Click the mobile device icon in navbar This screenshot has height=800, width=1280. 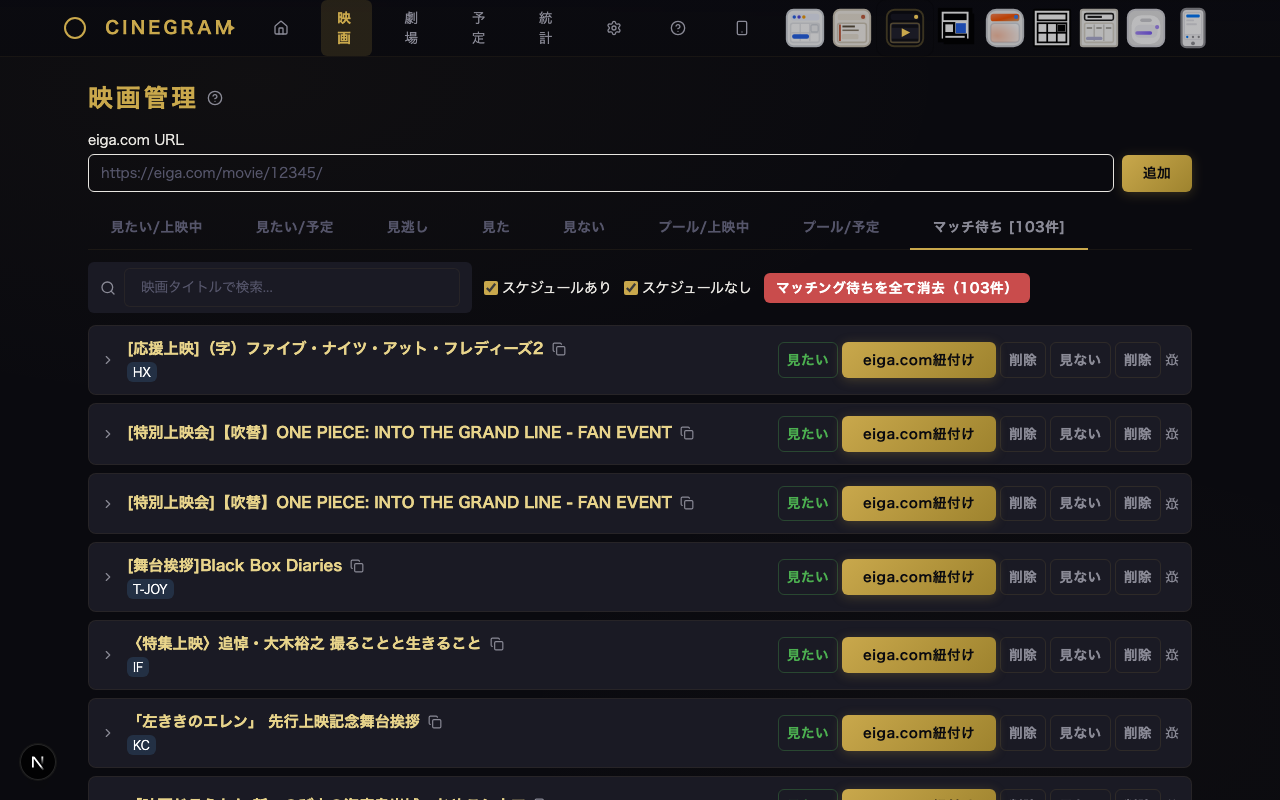click(742, 28)
